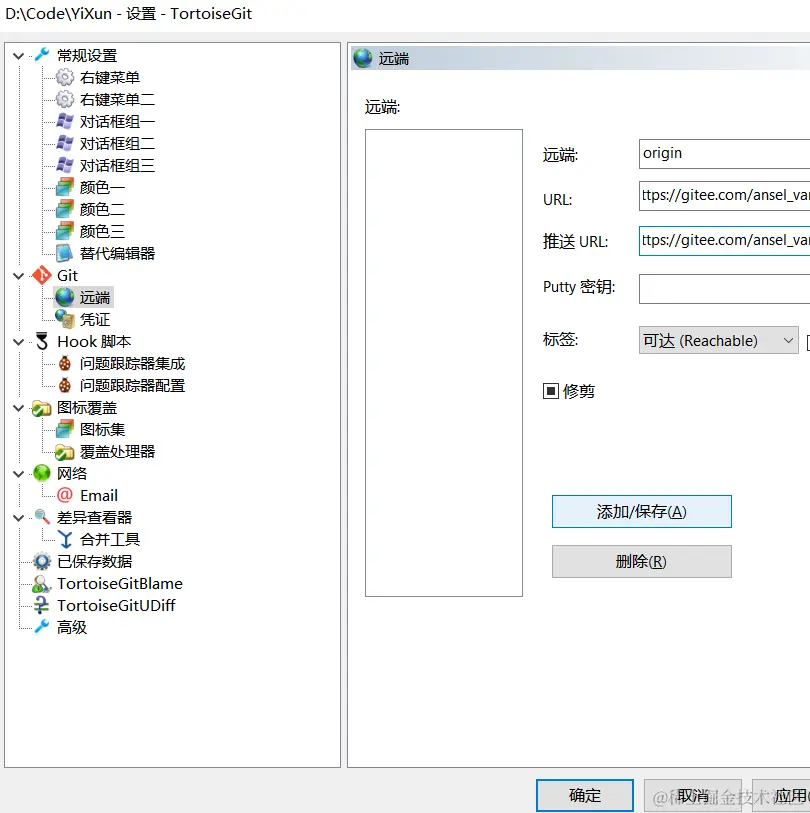Collapse the 网络 tree node
810x813 pixels.
[19, 474]
